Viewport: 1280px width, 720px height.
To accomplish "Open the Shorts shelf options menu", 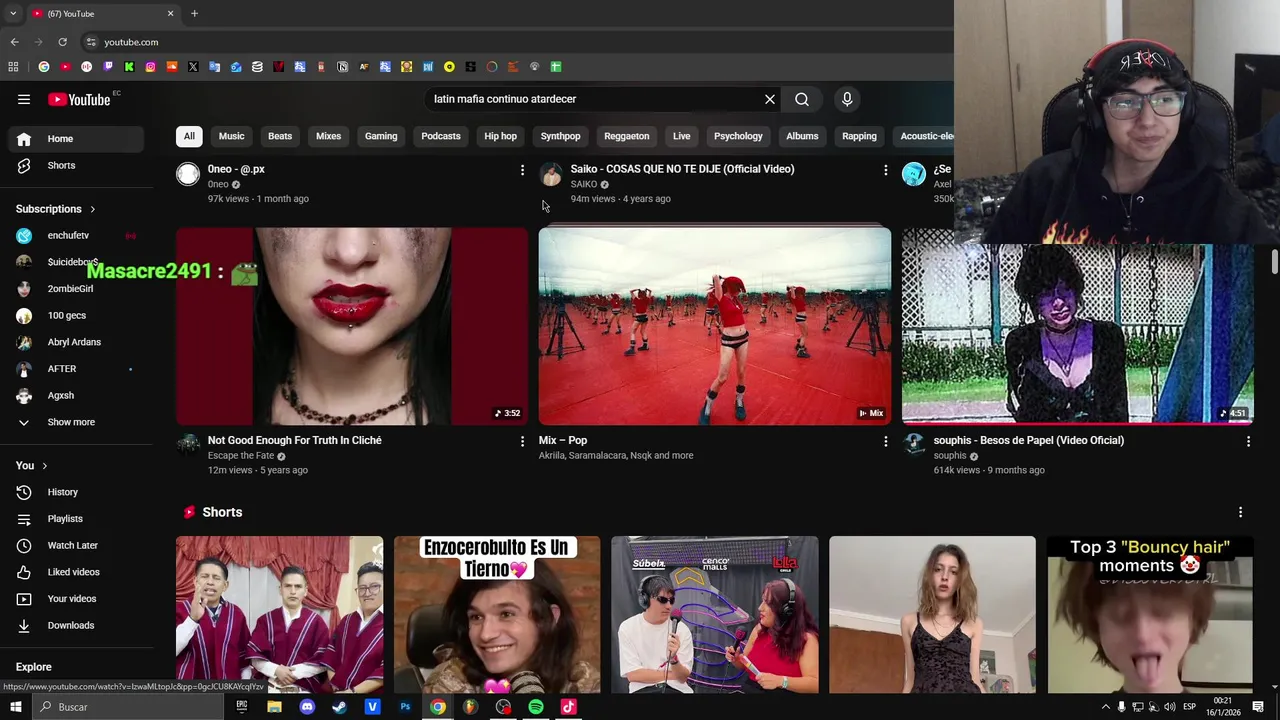I will 1240,512.
